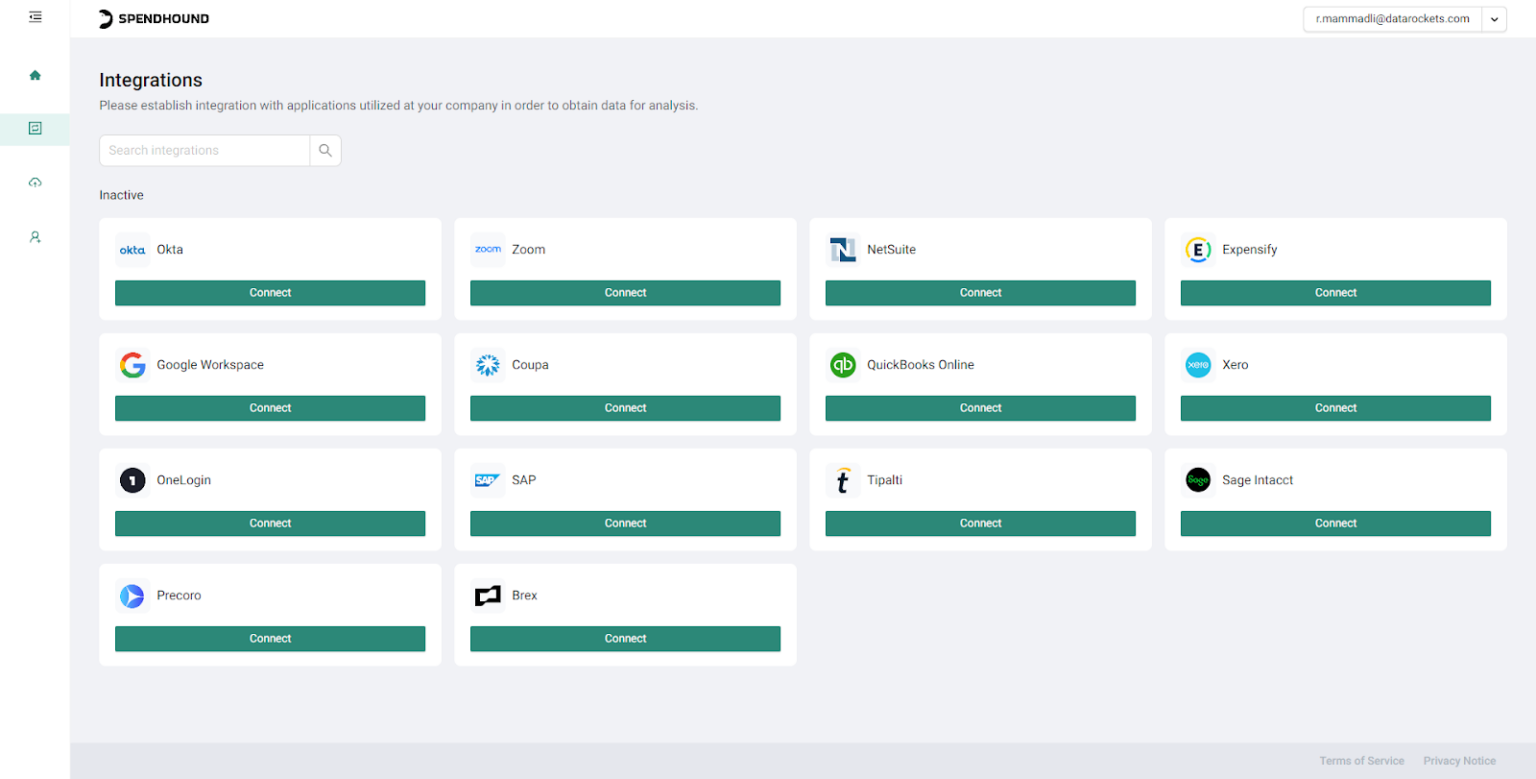Image resolution: width=1536 pixels, height=779 pixels.
Task: Connect the Sage Intacct integration
Action: [x=1335, y=522]
